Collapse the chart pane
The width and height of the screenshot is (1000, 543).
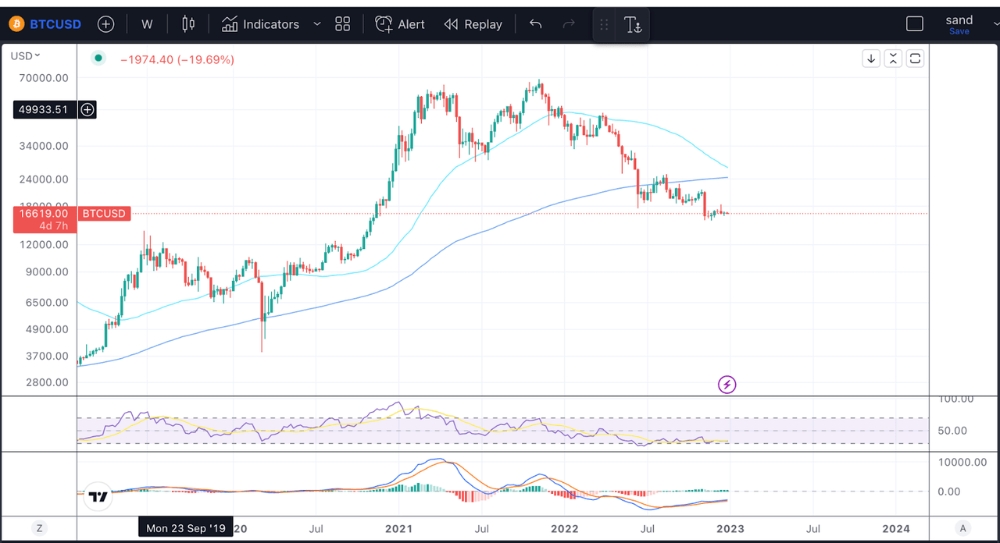[893, 59]
